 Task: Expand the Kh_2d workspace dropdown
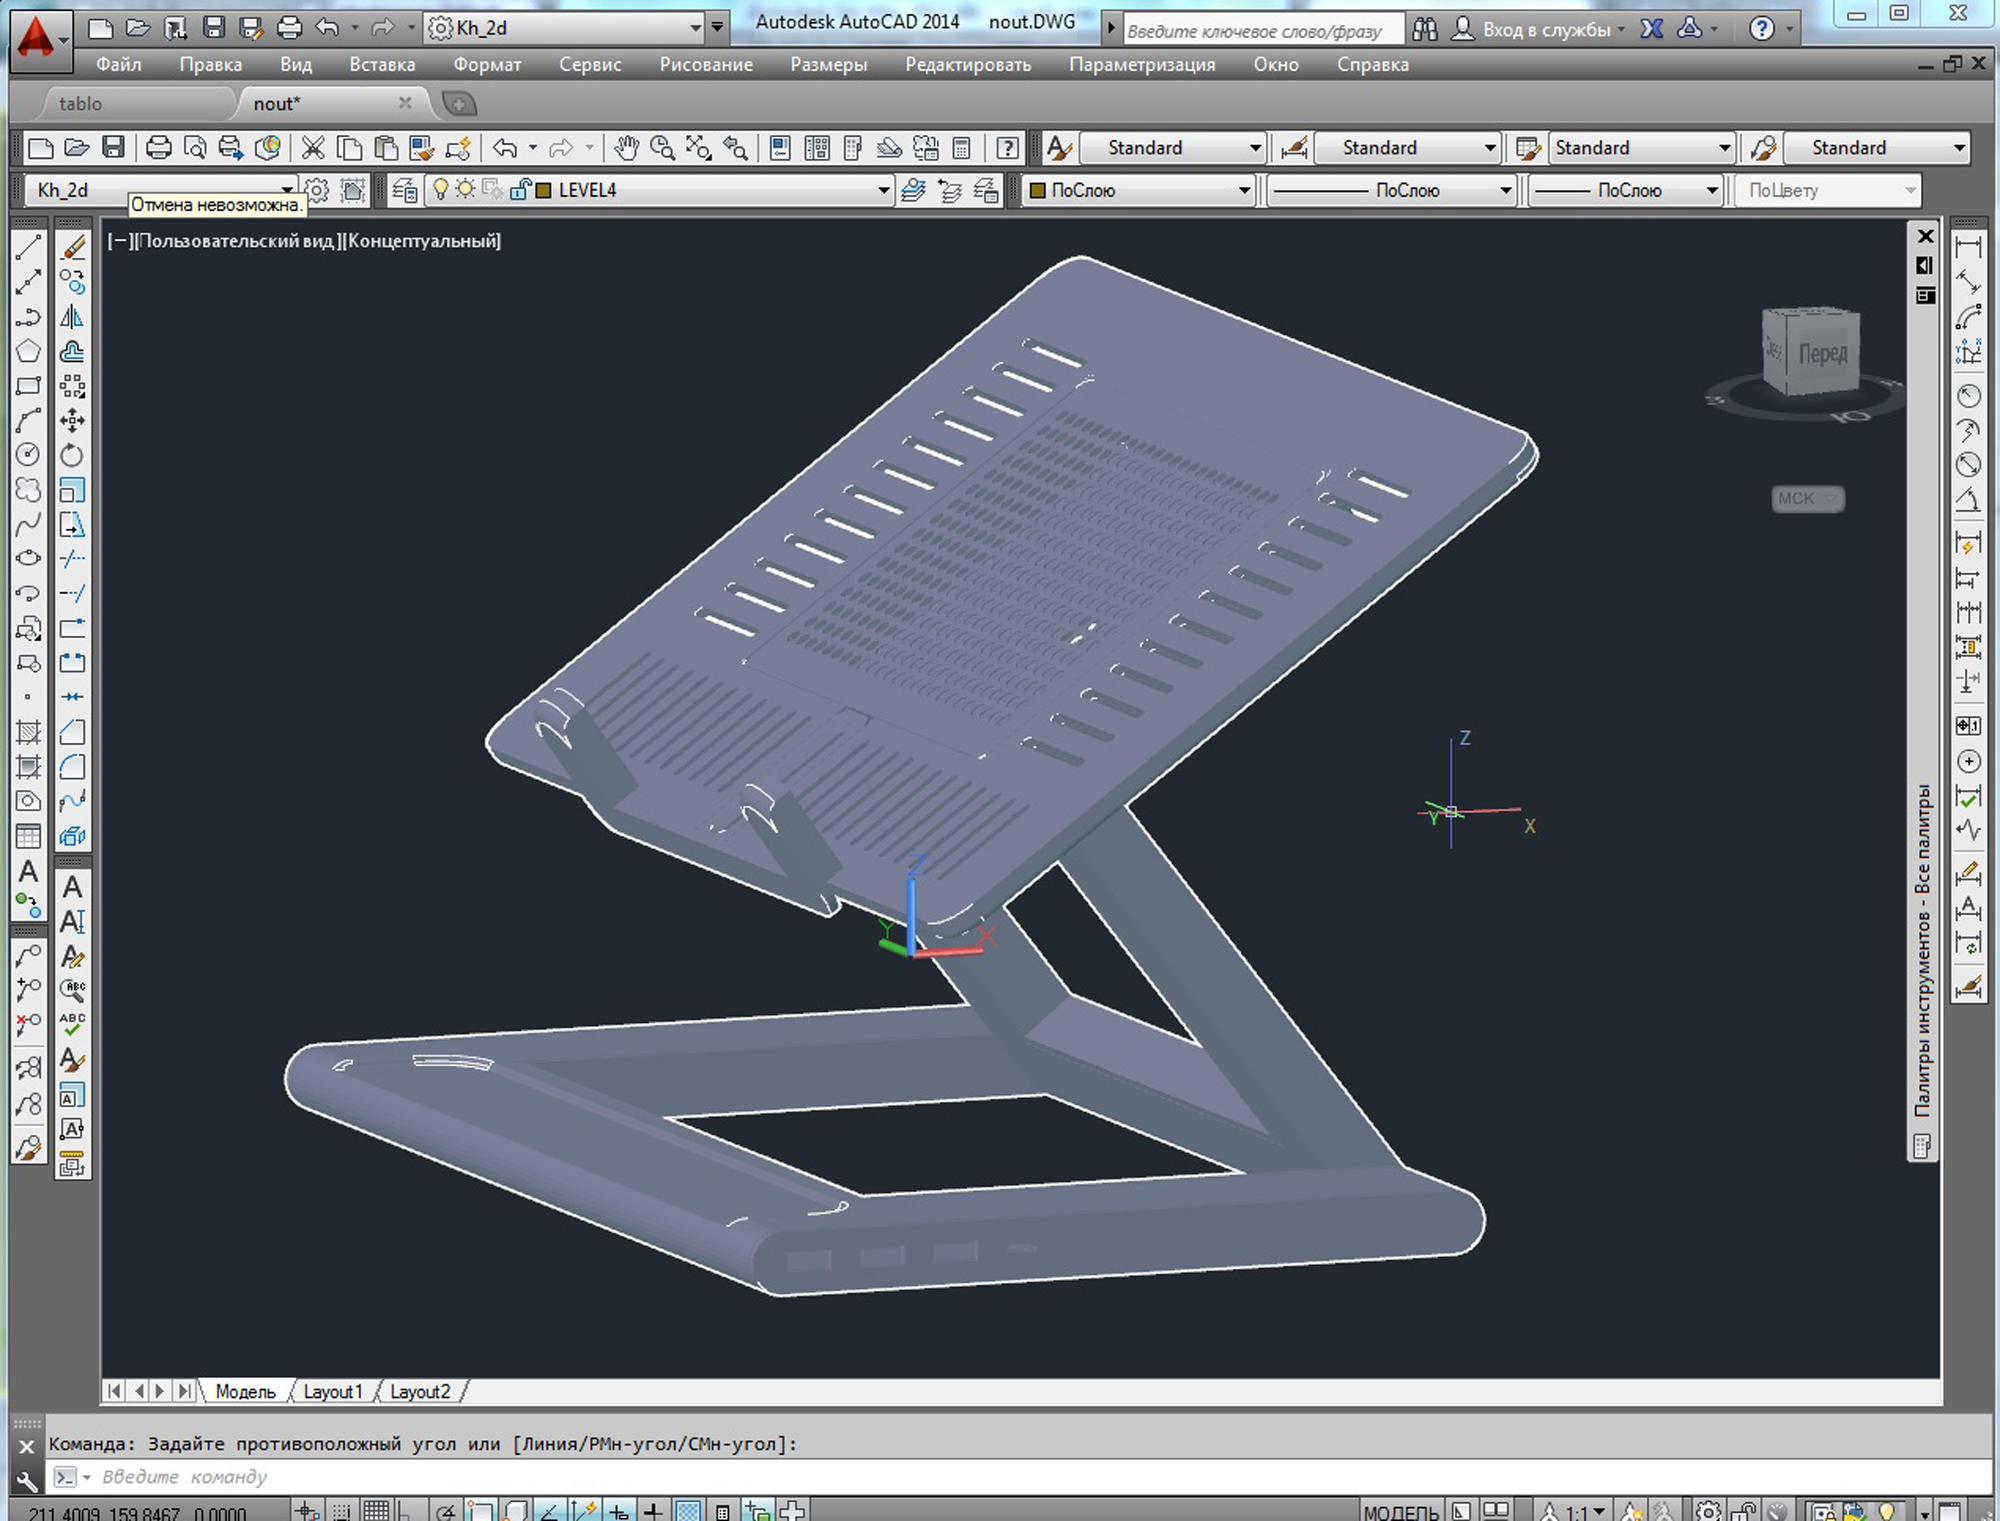(x=288, y=189)
